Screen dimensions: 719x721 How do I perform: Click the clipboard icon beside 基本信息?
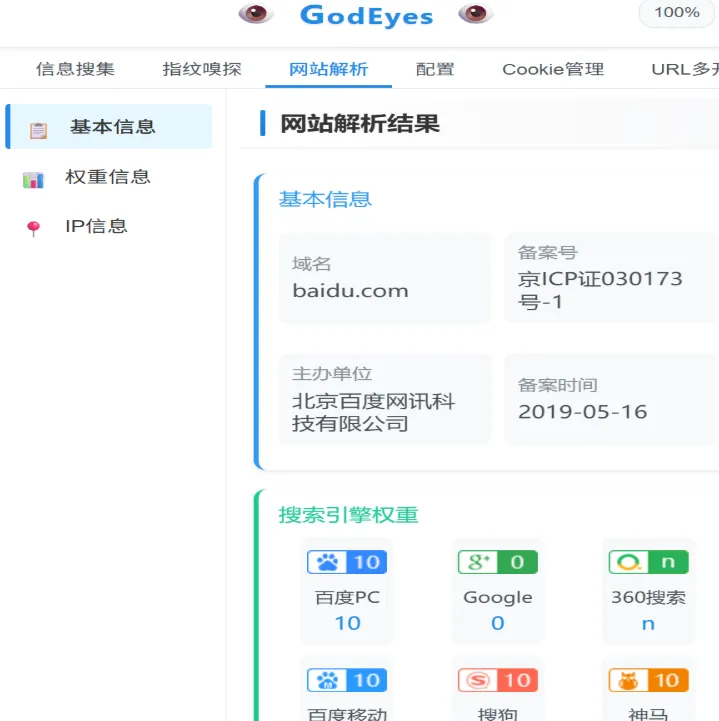click(38, 131)
